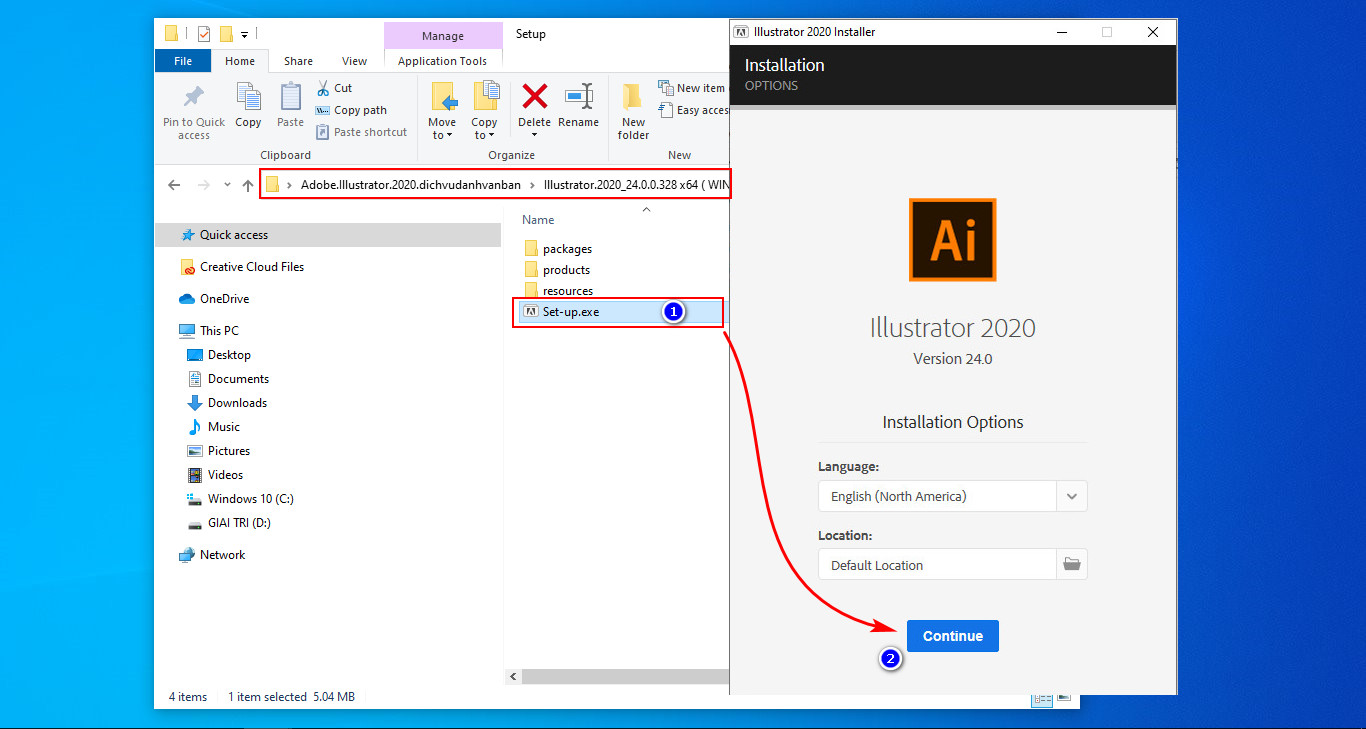
Task: Click the red X Delete icon
Action: pyautogui.click(x=535, y=96)
